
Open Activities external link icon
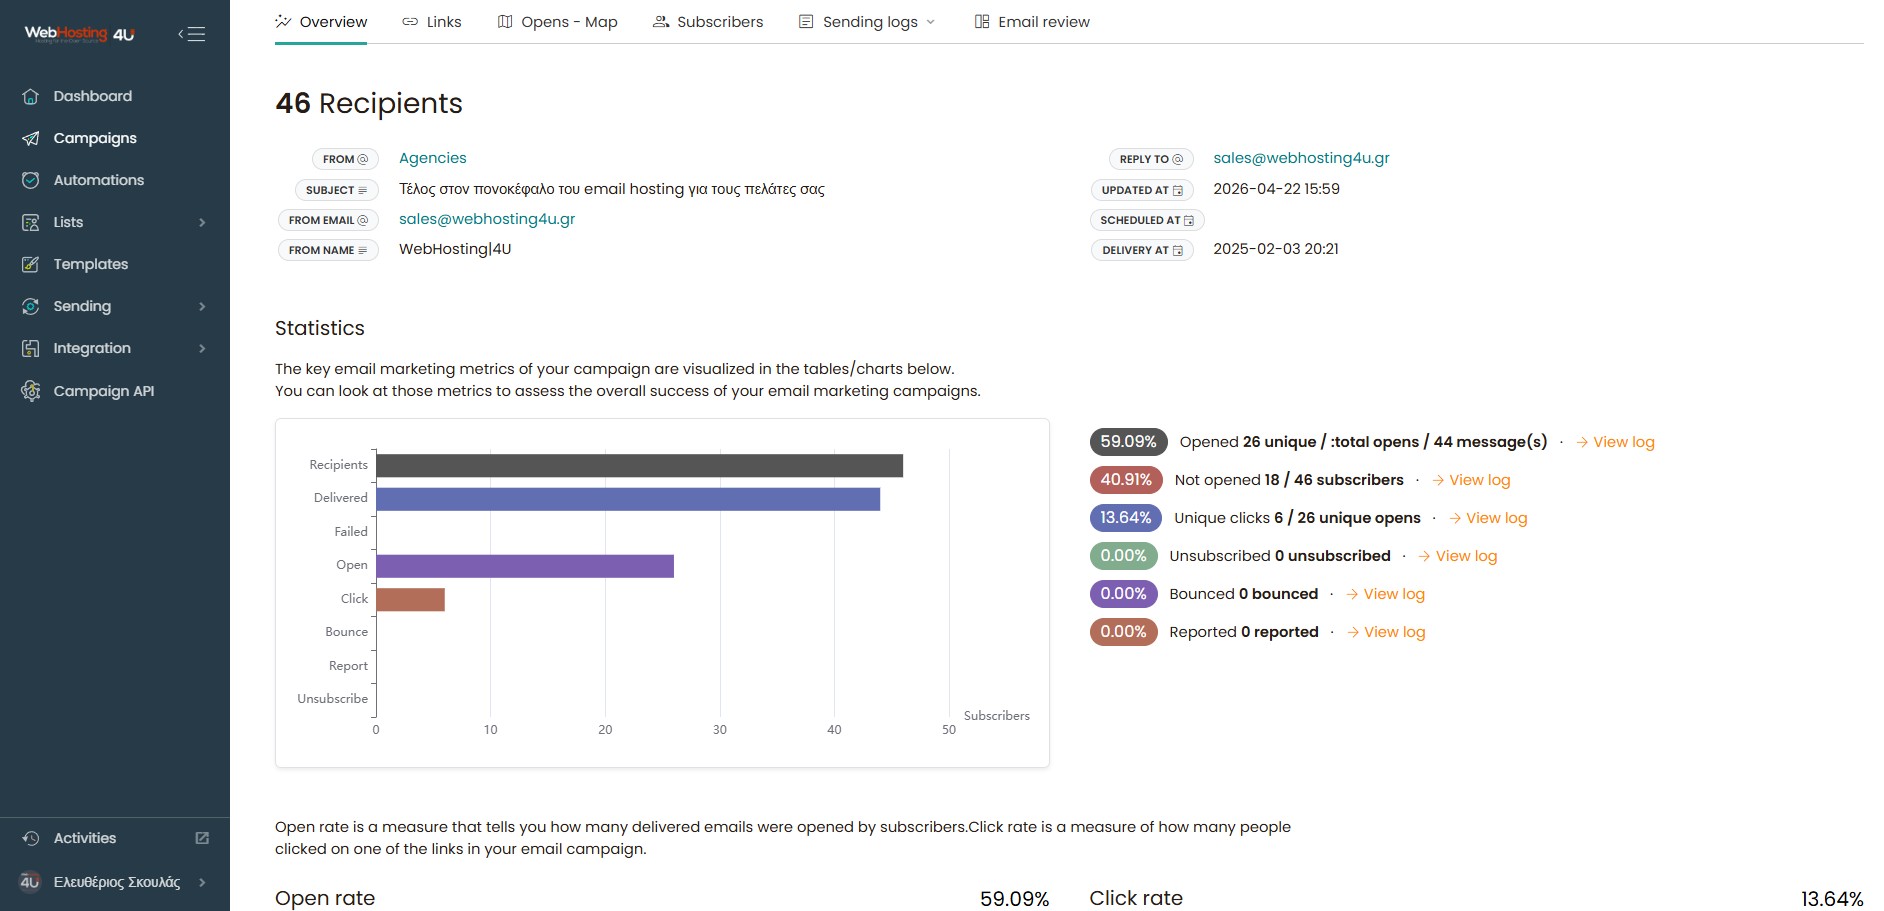pyautogui.click(x=202, y=838)
